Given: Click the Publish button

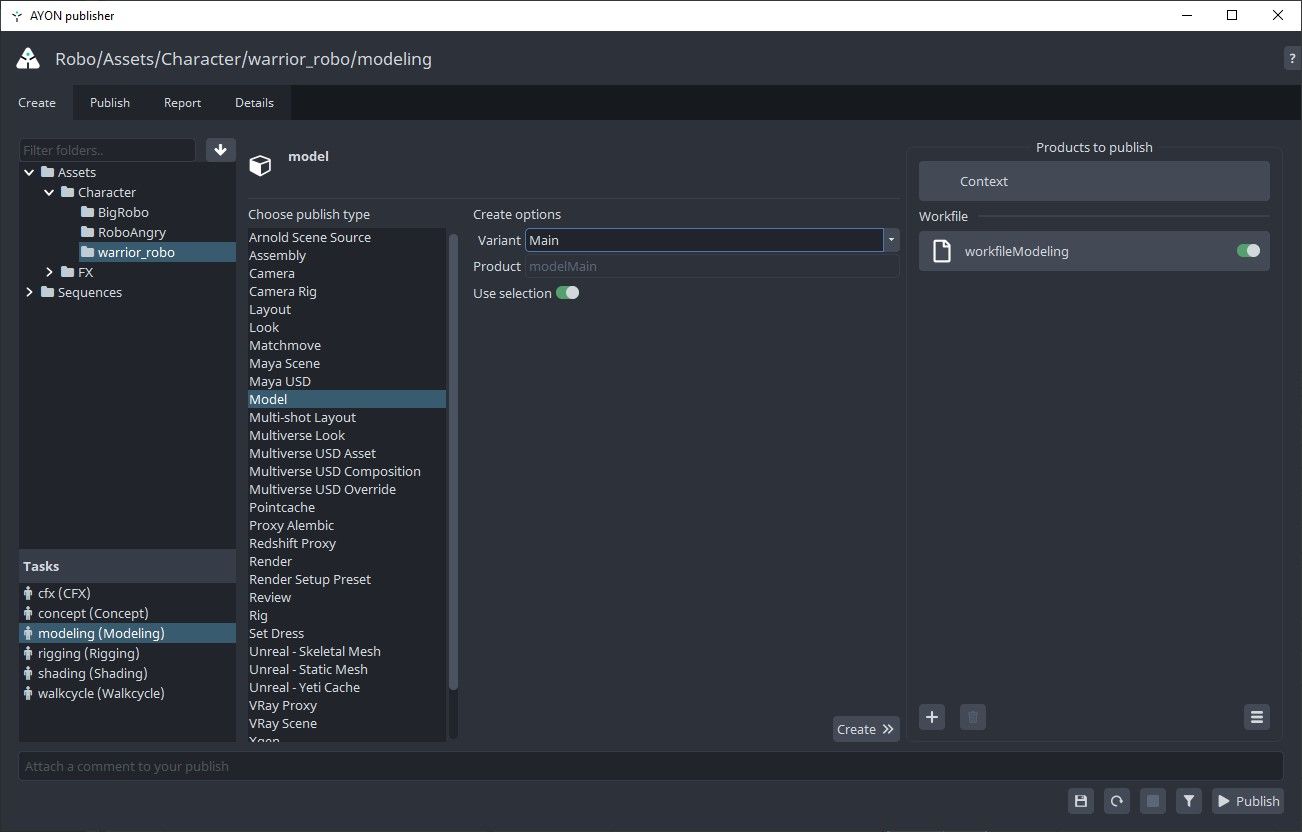Looking at the screenshot, I should pos(1247,800).
